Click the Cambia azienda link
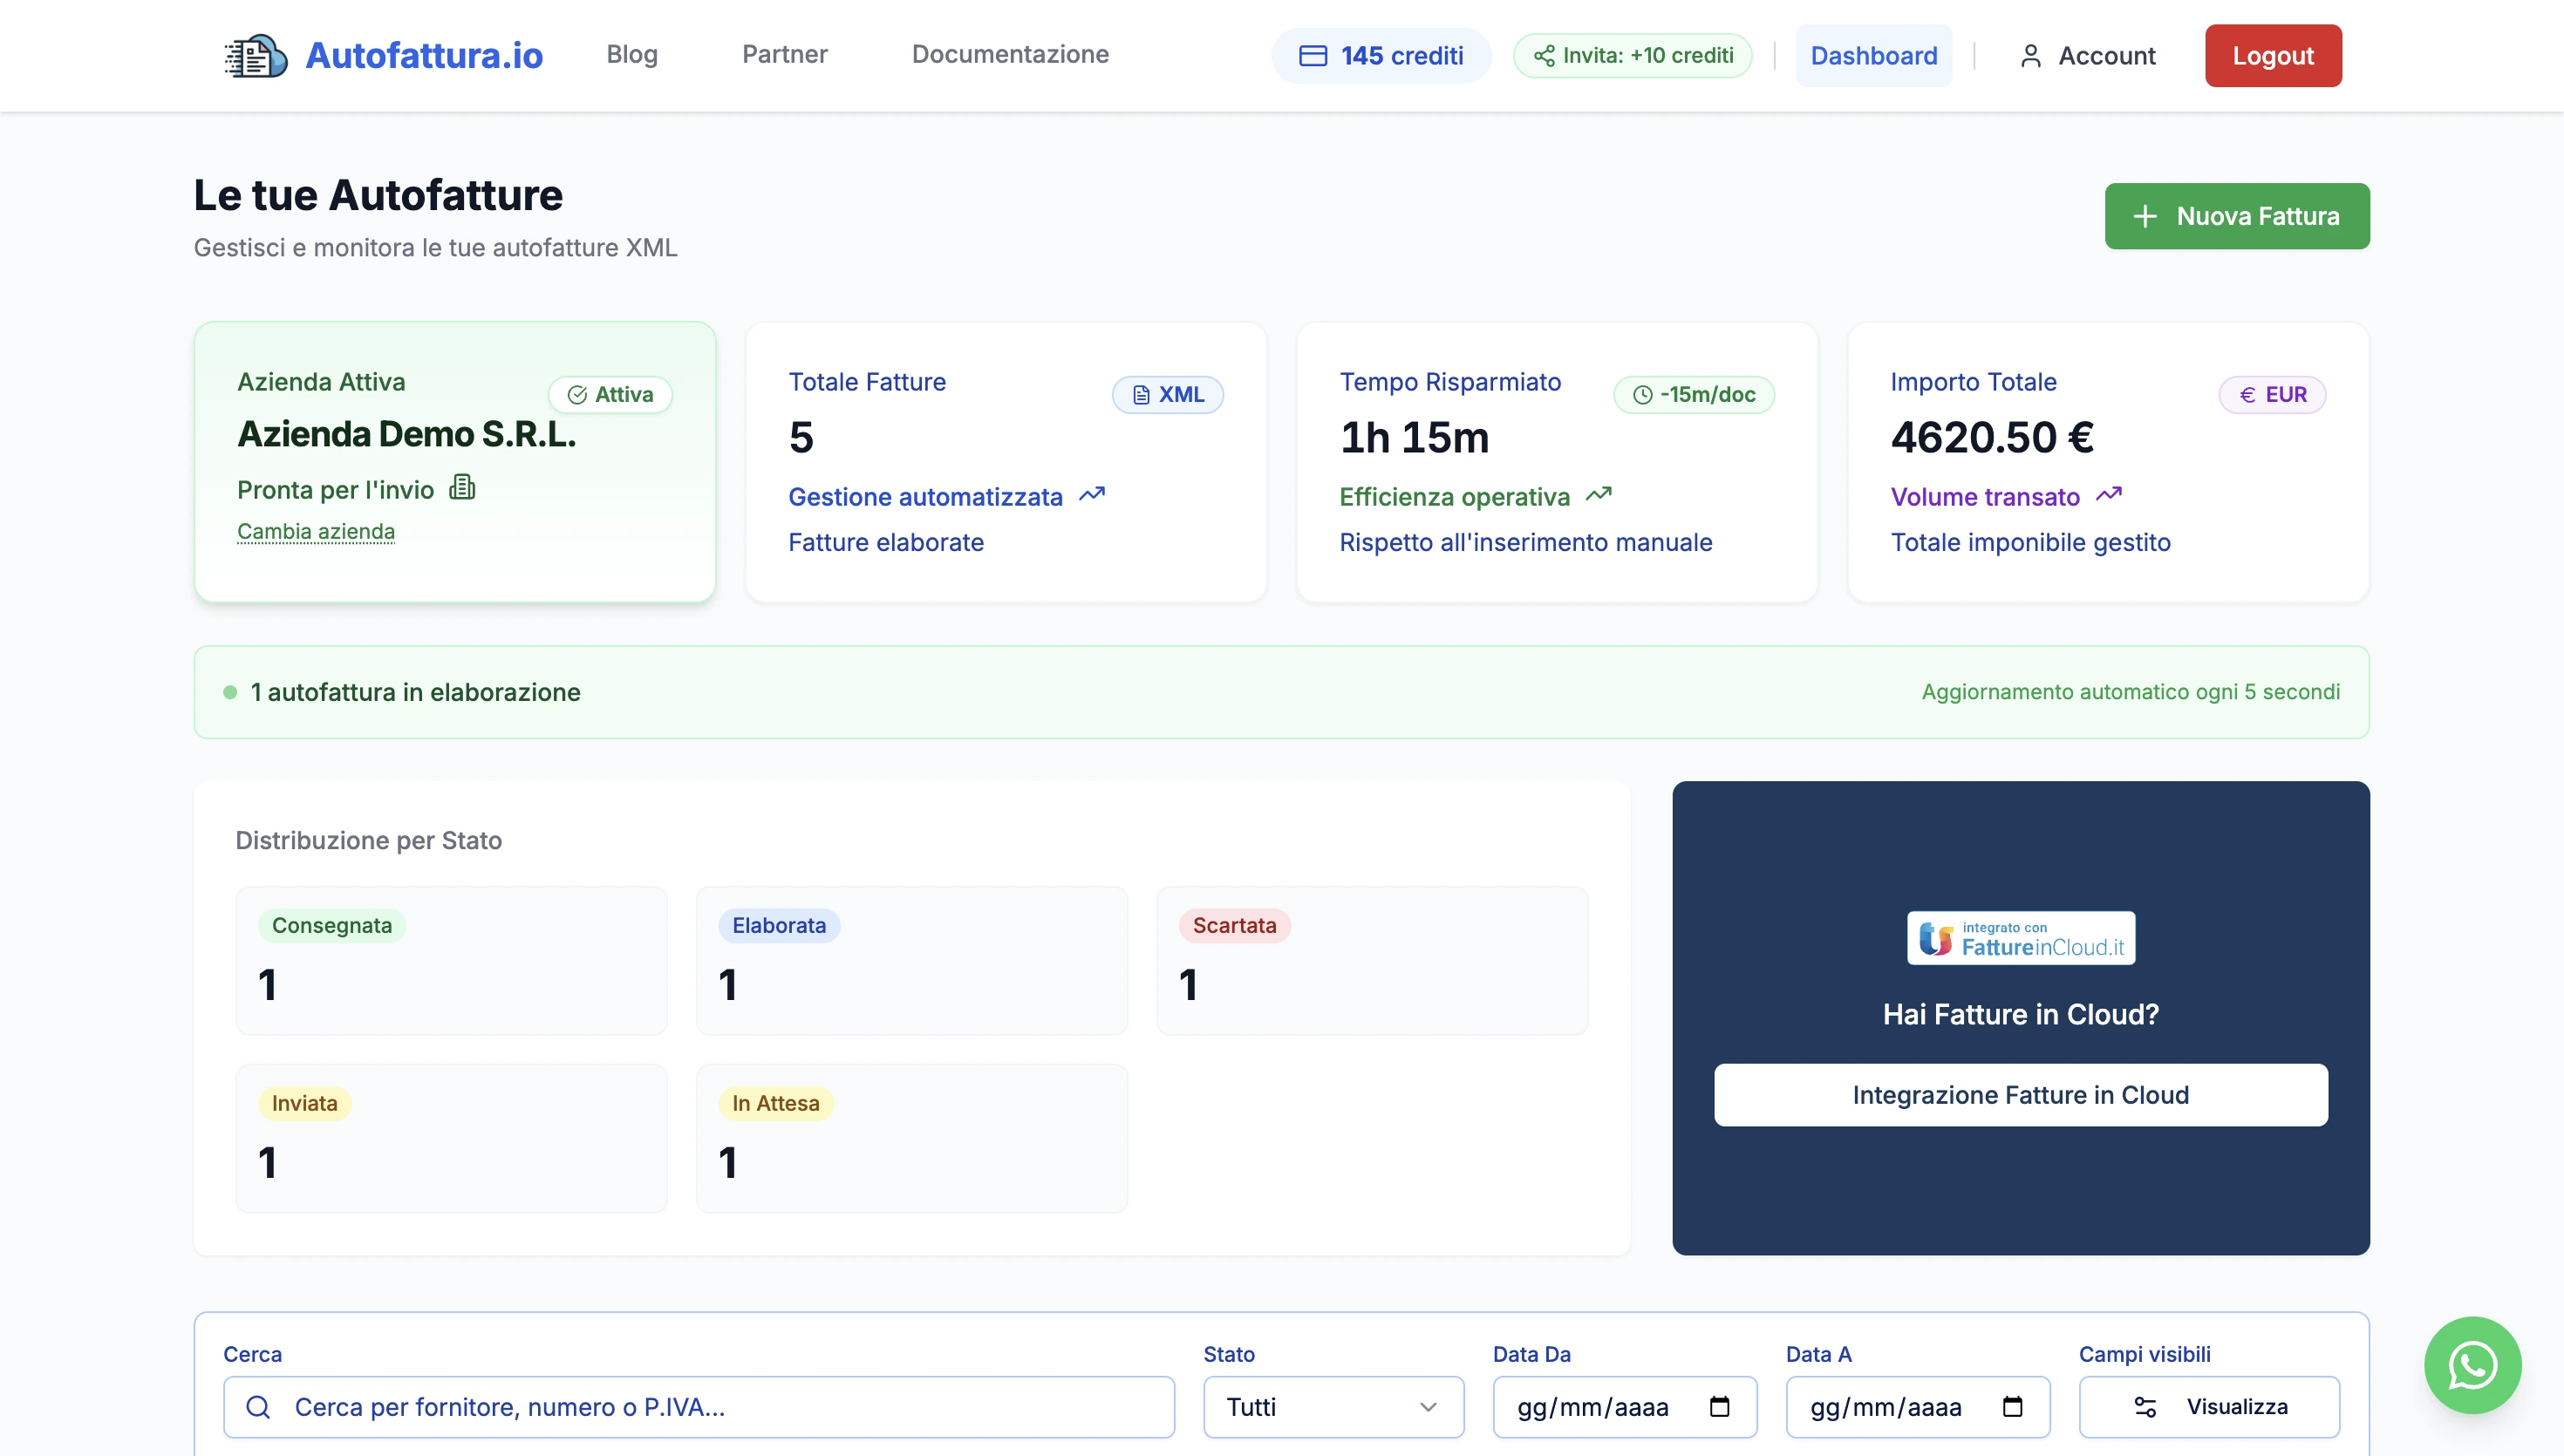The image size is (2564, 1456). pyautogui.click(x=316, y=531)
